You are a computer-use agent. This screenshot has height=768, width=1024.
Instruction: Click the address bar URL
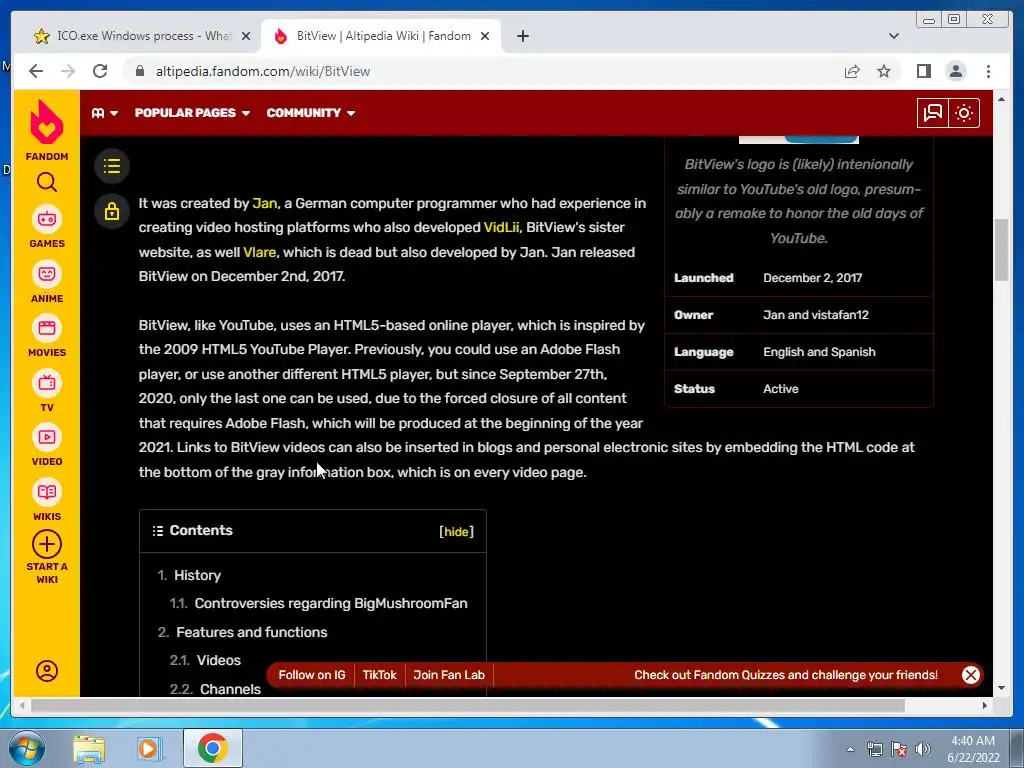263,71
